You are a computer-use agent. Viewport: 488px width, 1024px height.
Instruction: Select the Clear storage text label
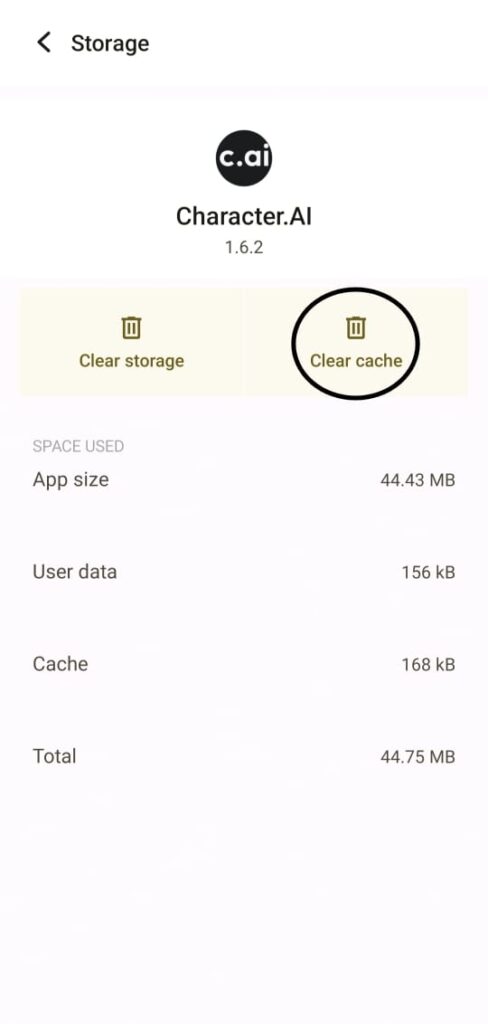pos(131,360)
